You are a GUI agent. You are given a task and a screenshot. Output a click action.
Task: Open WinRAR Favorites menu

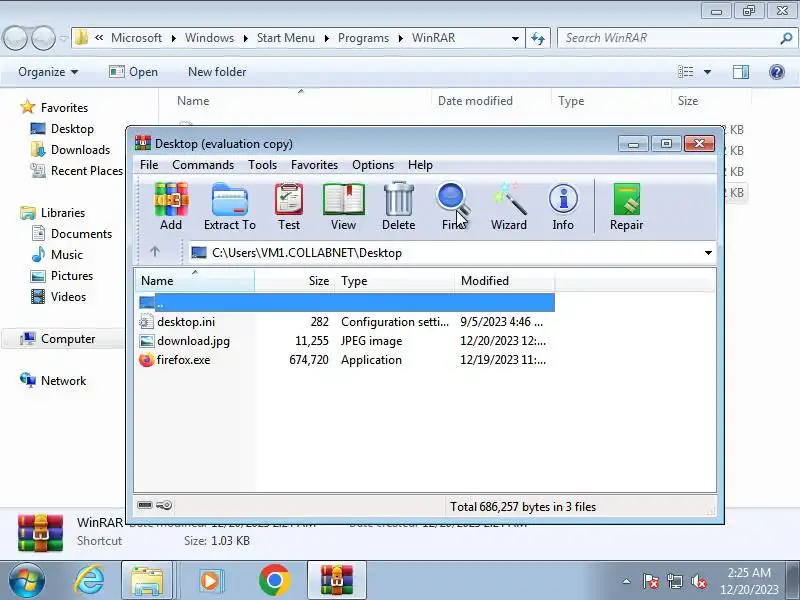314,165
